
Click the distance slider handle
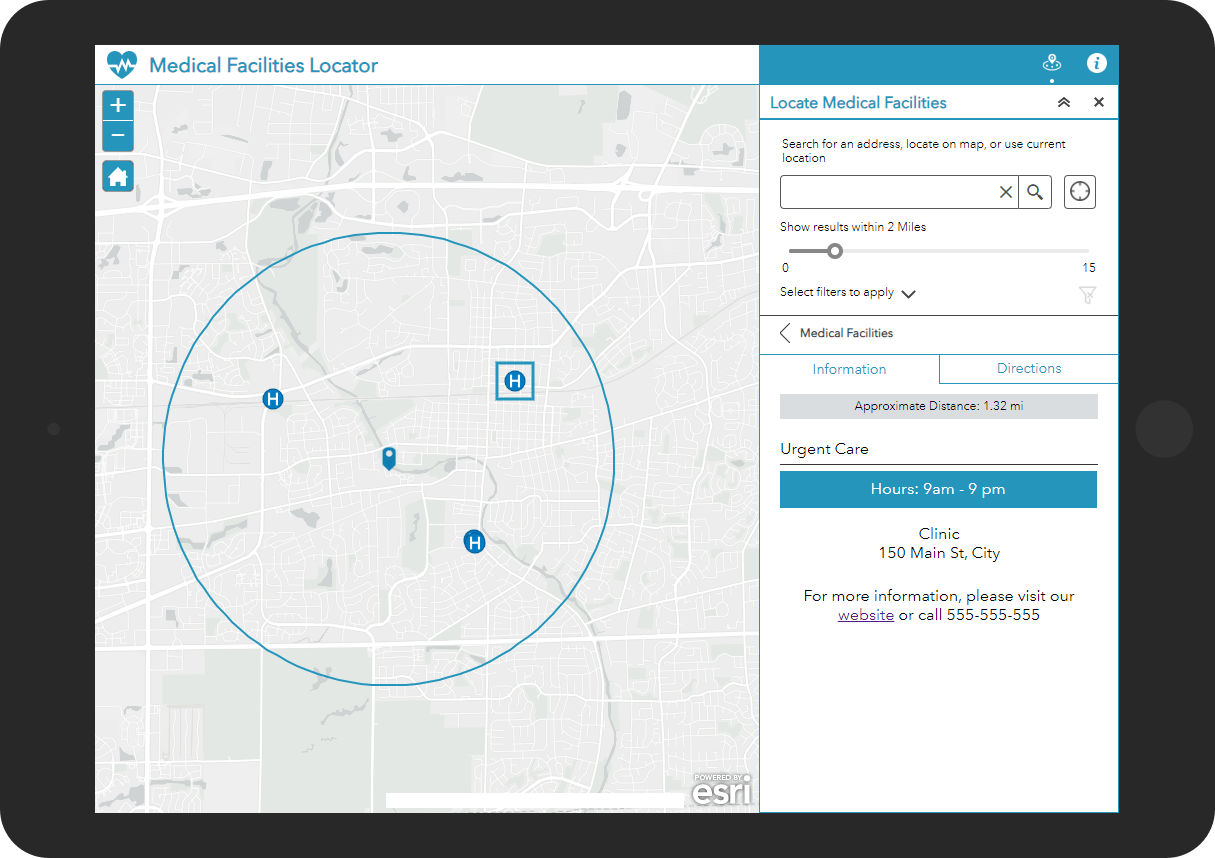coord(835,251)
